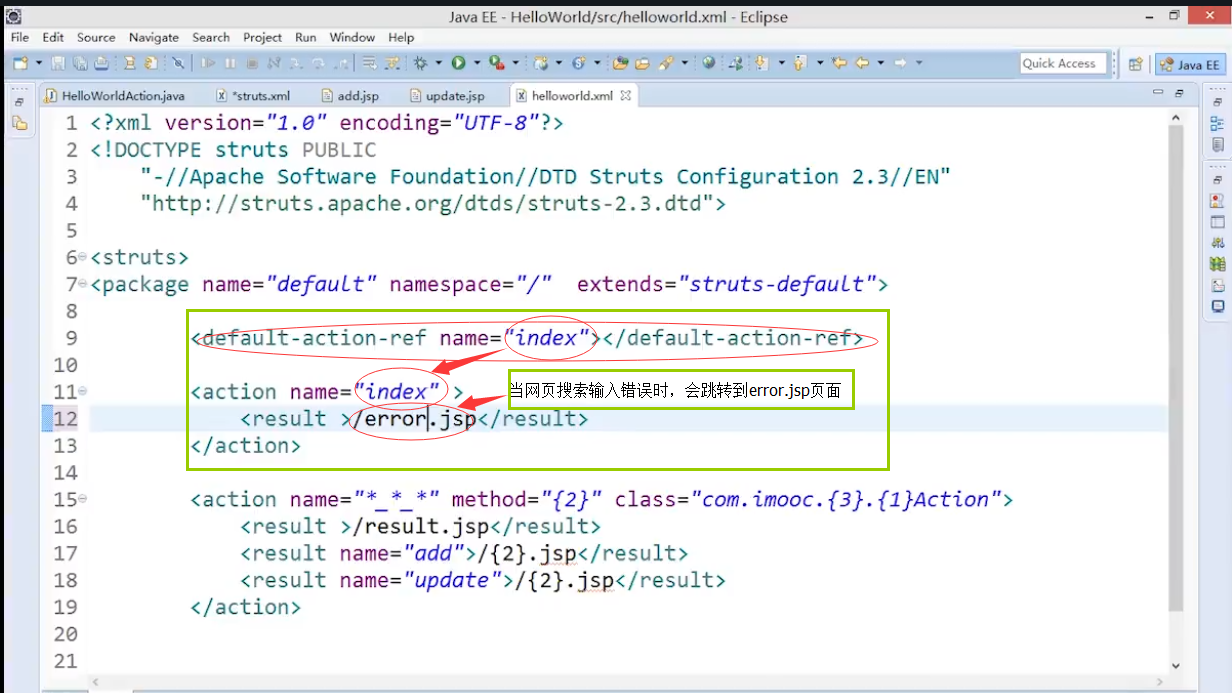
Task: Open the Run menu
Action: pos(306,37)
